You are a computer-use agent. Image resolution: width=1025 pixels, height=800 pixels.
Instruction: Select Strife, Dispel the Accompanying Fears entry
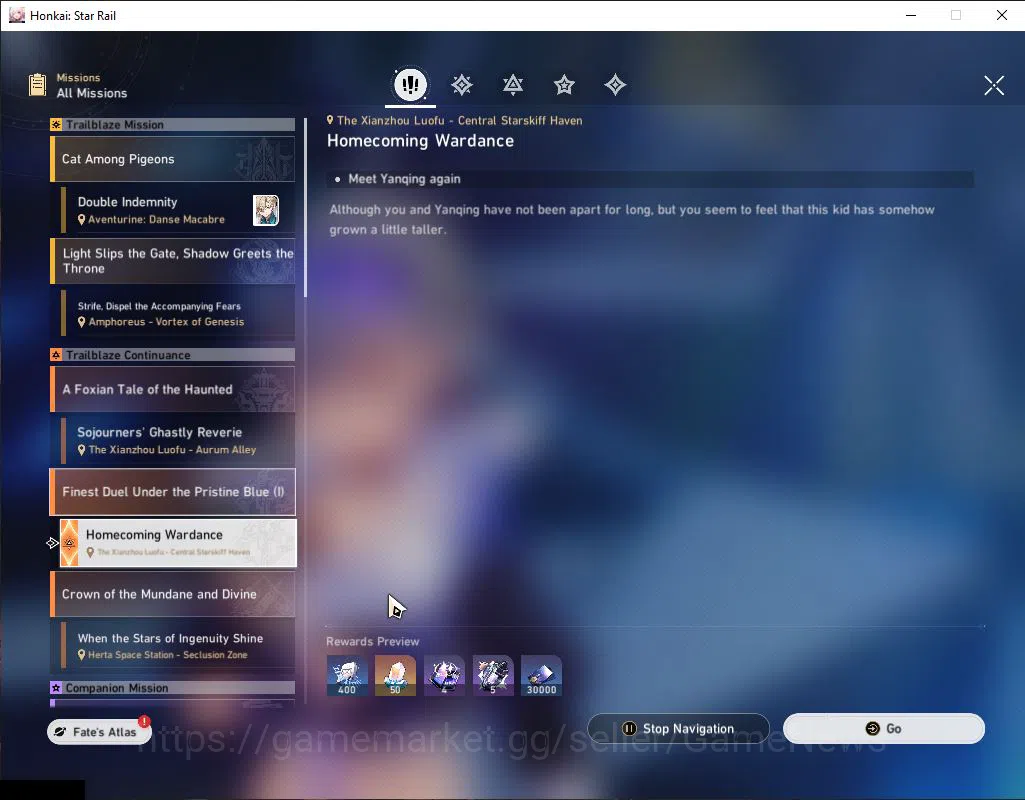click(x=178, y=314)
